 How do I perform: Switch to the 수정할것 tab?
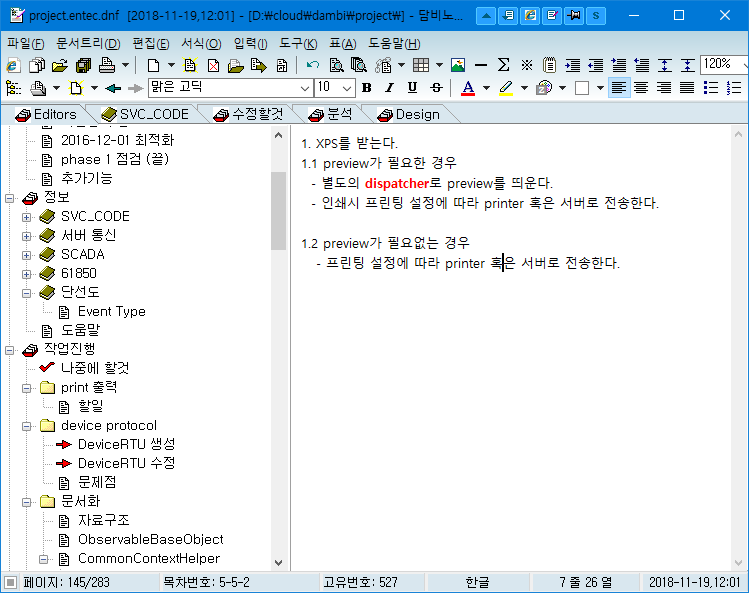249,115
